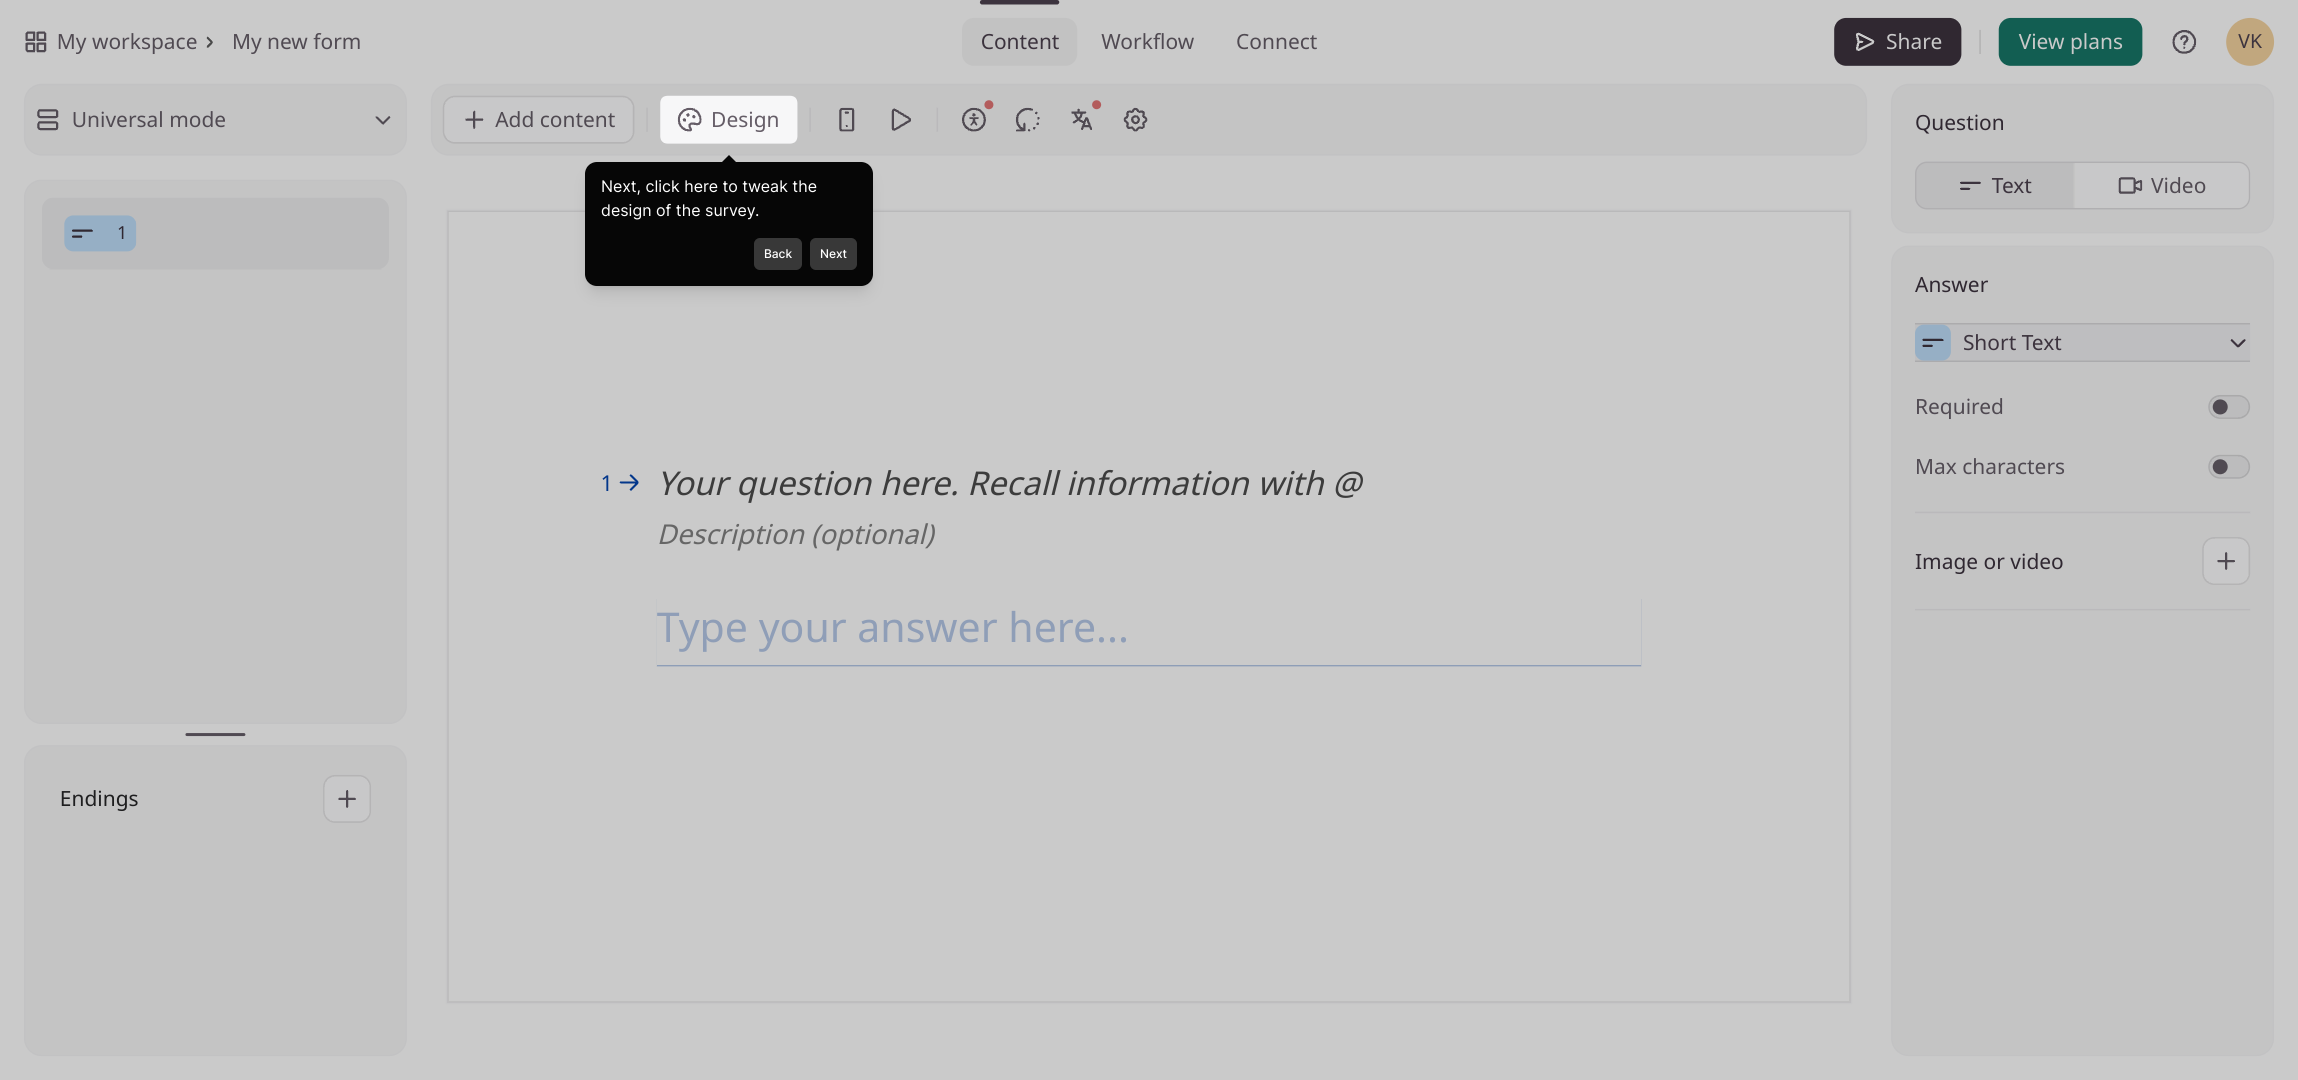This screenshot has width=2298, height=1080.
Task: Click the Description (optional) field
Action: click(x=797, y=535)
